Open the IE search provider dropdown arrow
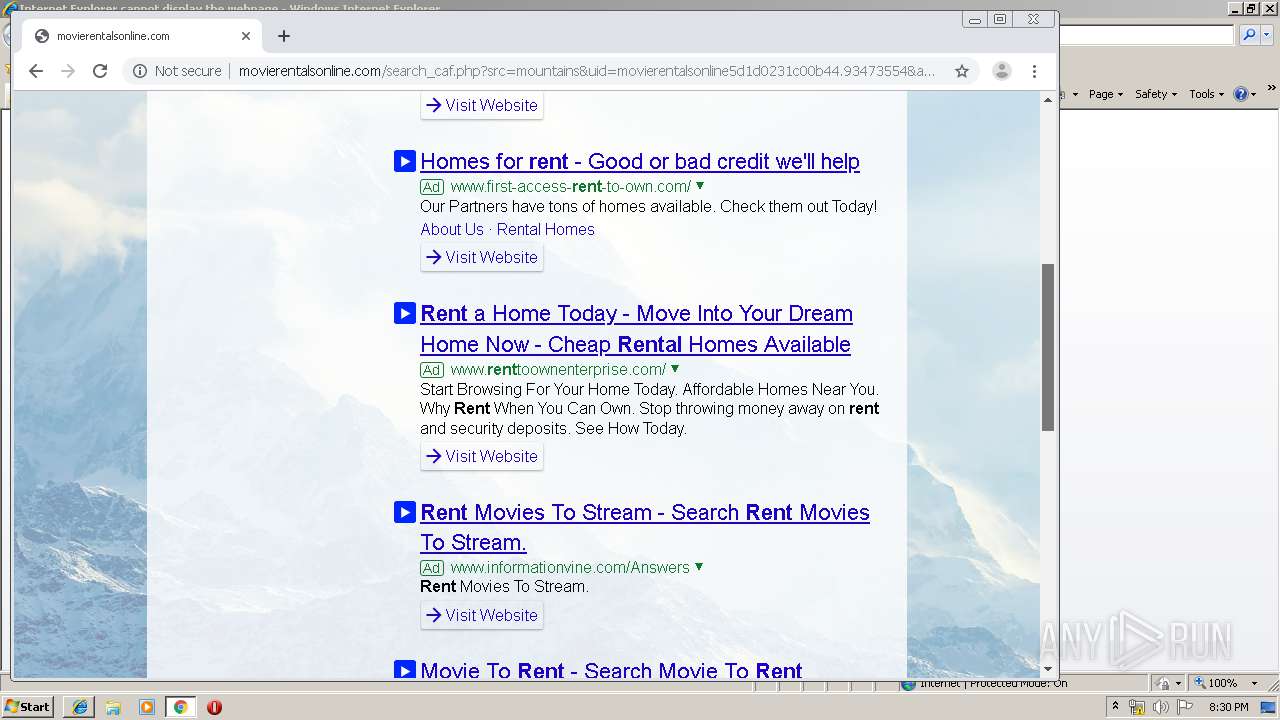The image size is (1280, 720). 1266,35
